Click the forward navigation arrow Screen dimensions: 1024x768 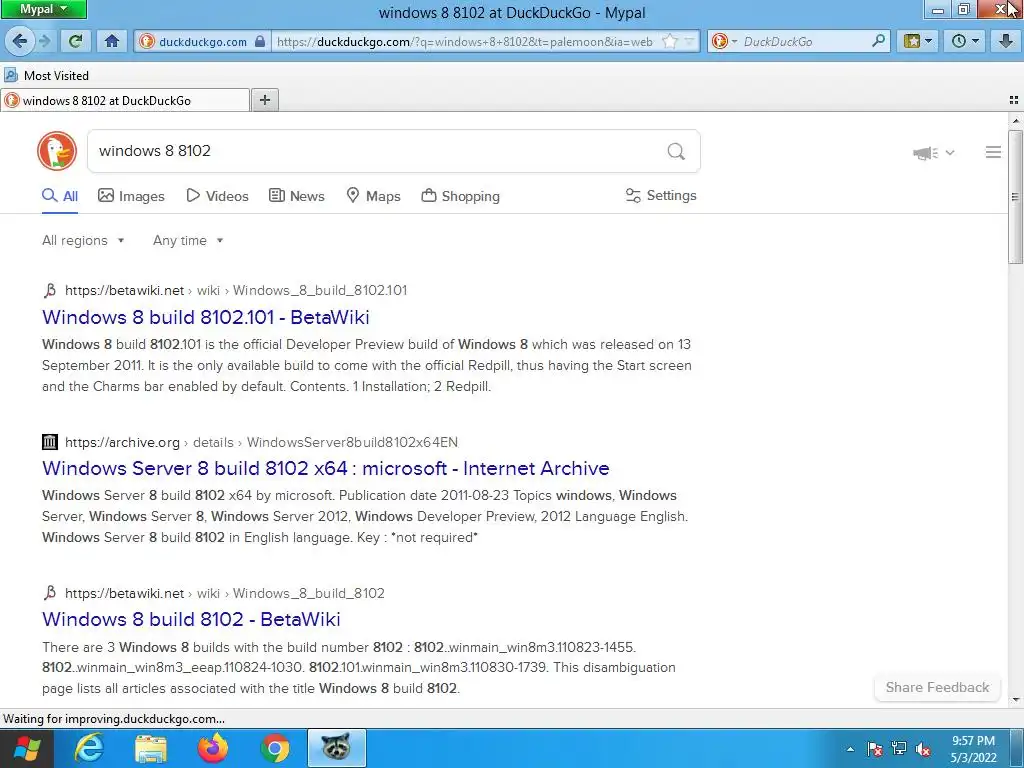(x=45, y=42)
